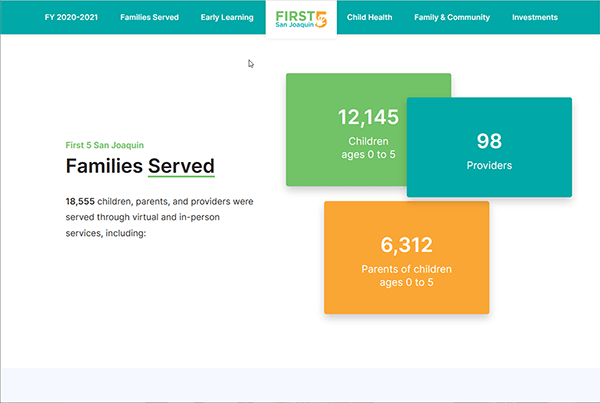The height and width of the screenshot is (403, 600).
Task: Open the FY 2020-2021 nav item
Action: coord(71,17)
